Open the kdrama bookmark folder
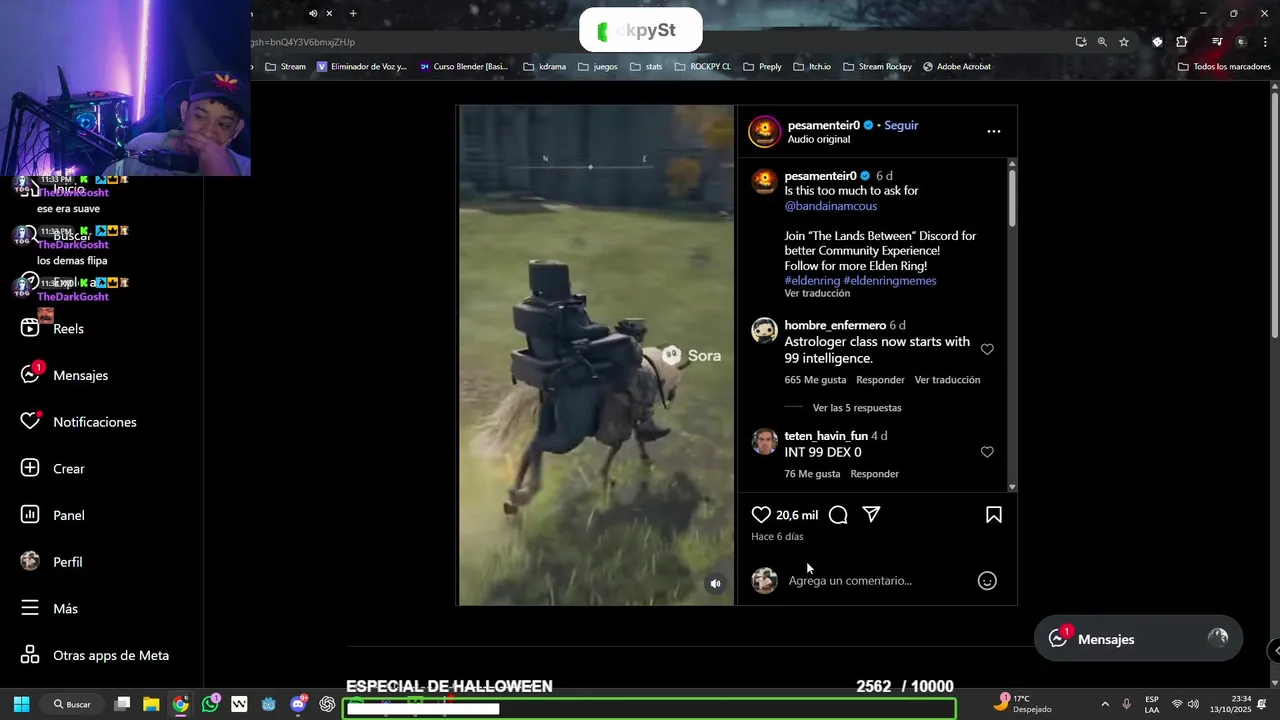1280x720 pixels. pos(544,67)
